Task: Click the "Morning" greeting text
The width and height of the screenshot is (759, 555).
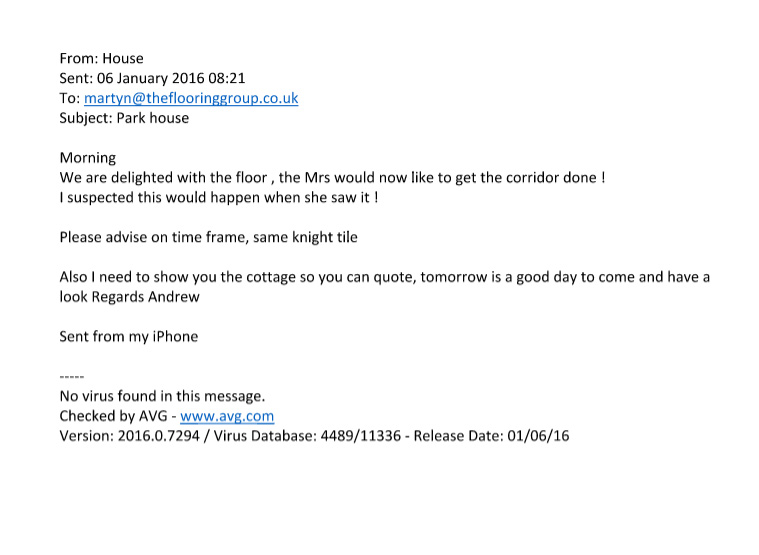Action: pos(88,158)
